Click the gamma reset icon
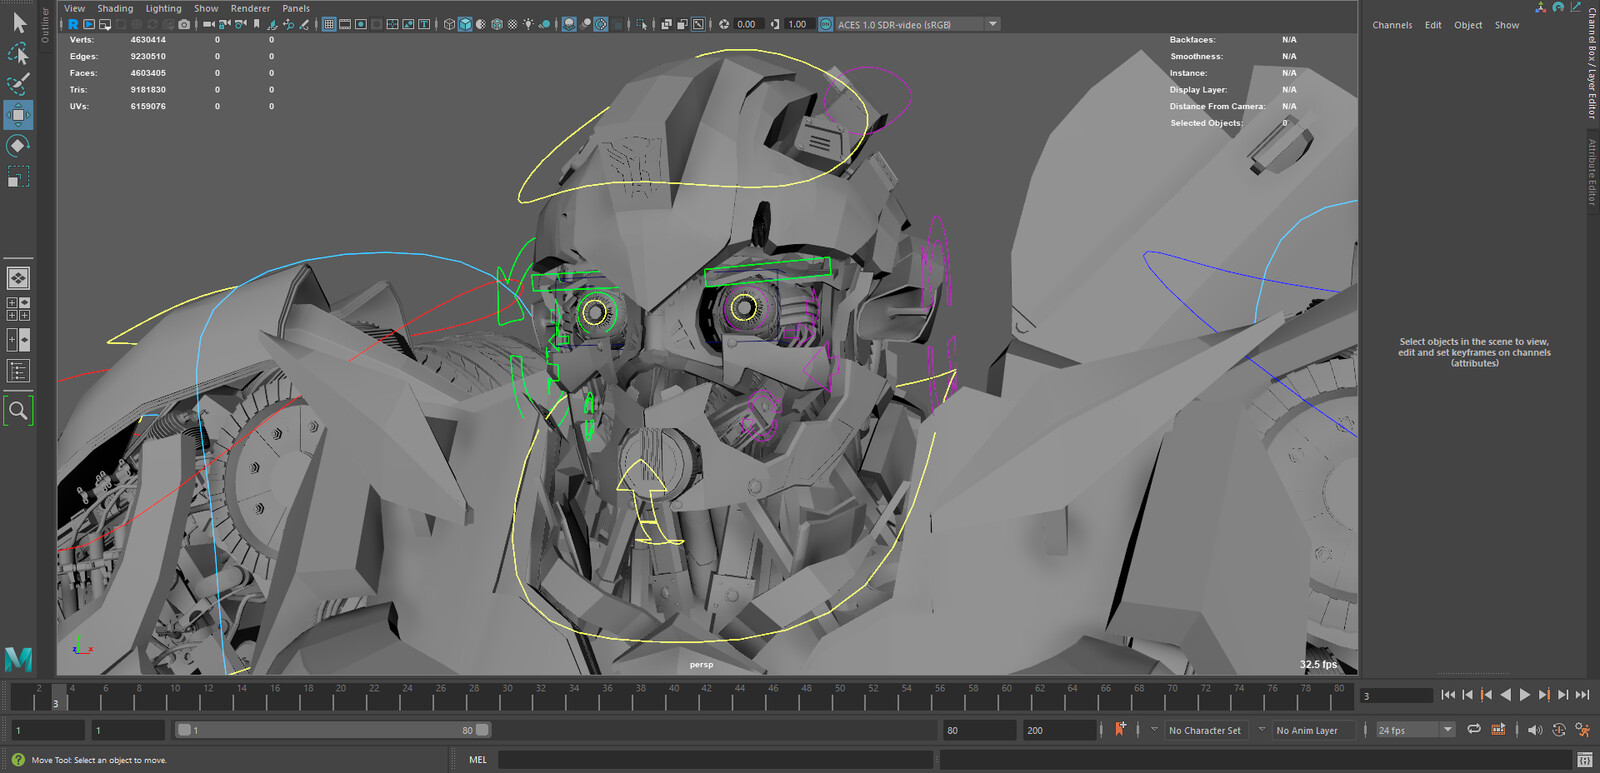Image resolution: width=1600 pixels, height=773 pixels. tap(775, 24)
